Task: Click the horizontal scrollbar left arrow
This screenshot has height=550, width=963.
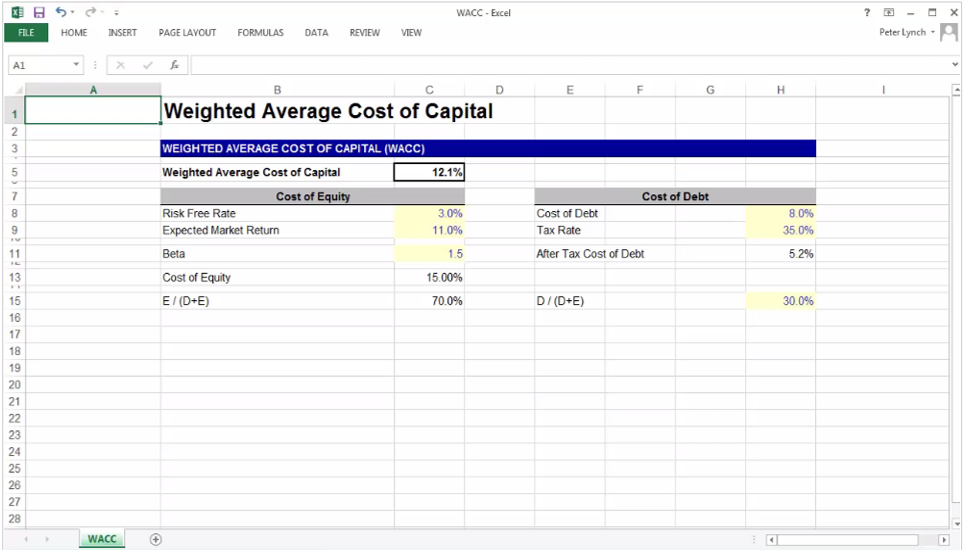Action: pyautogui.click(x=771, y=540)
